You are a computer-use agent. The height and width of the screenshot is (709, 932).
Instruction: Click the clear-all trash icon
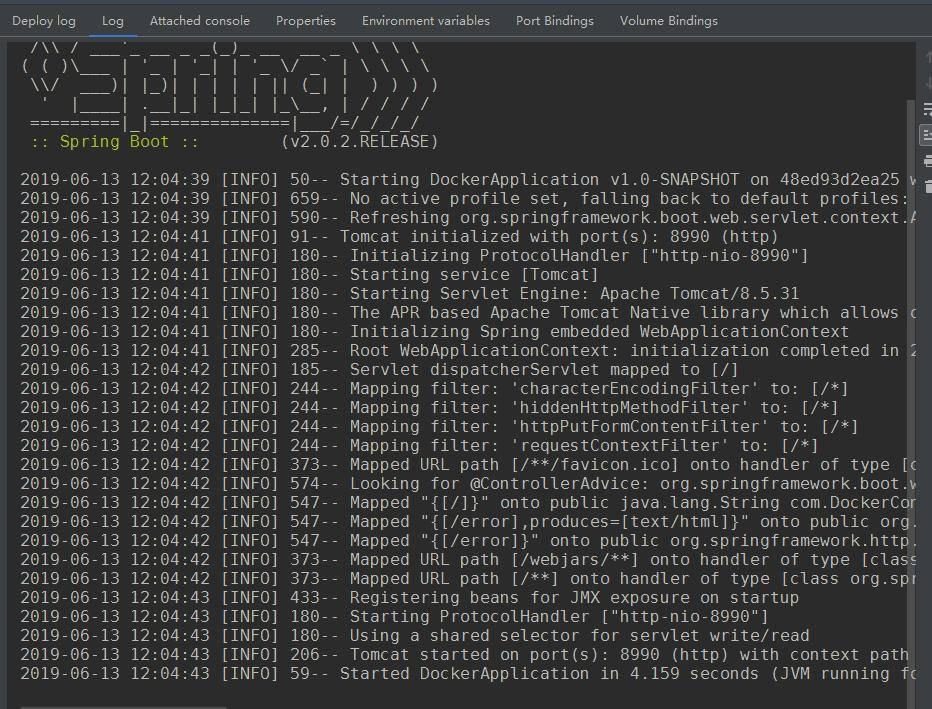coord(927,187)
